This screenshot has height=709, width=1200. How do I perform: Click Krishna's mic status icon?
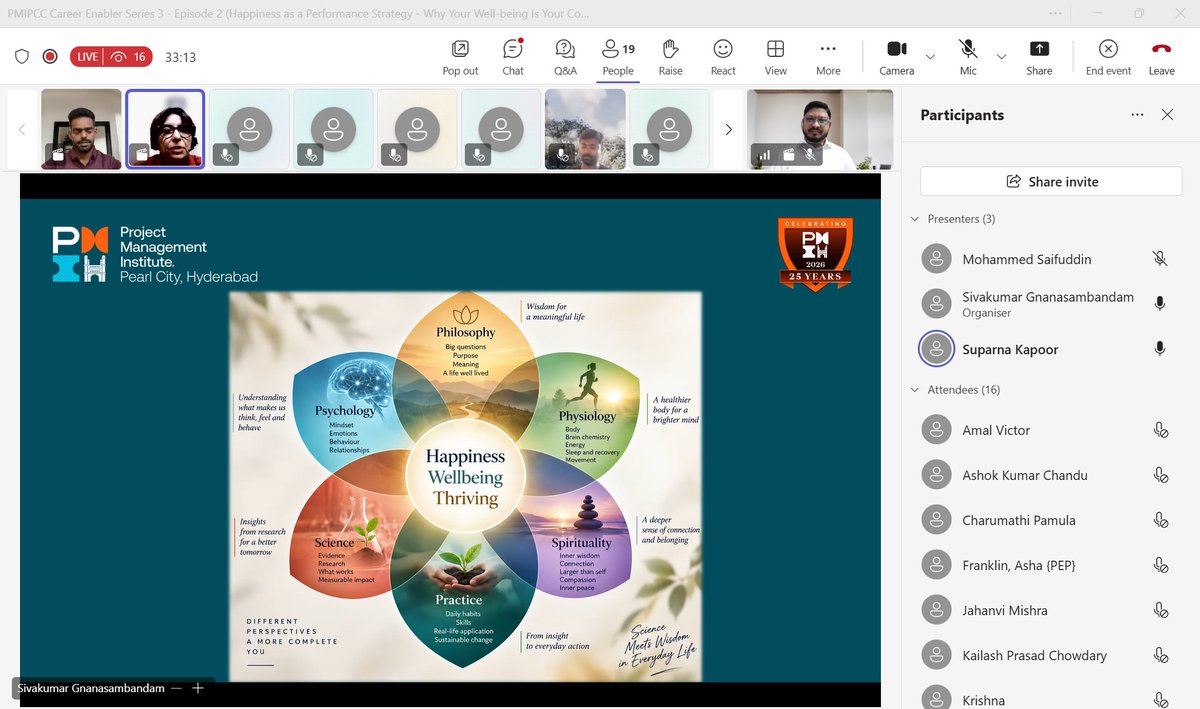coord(1160,700)
